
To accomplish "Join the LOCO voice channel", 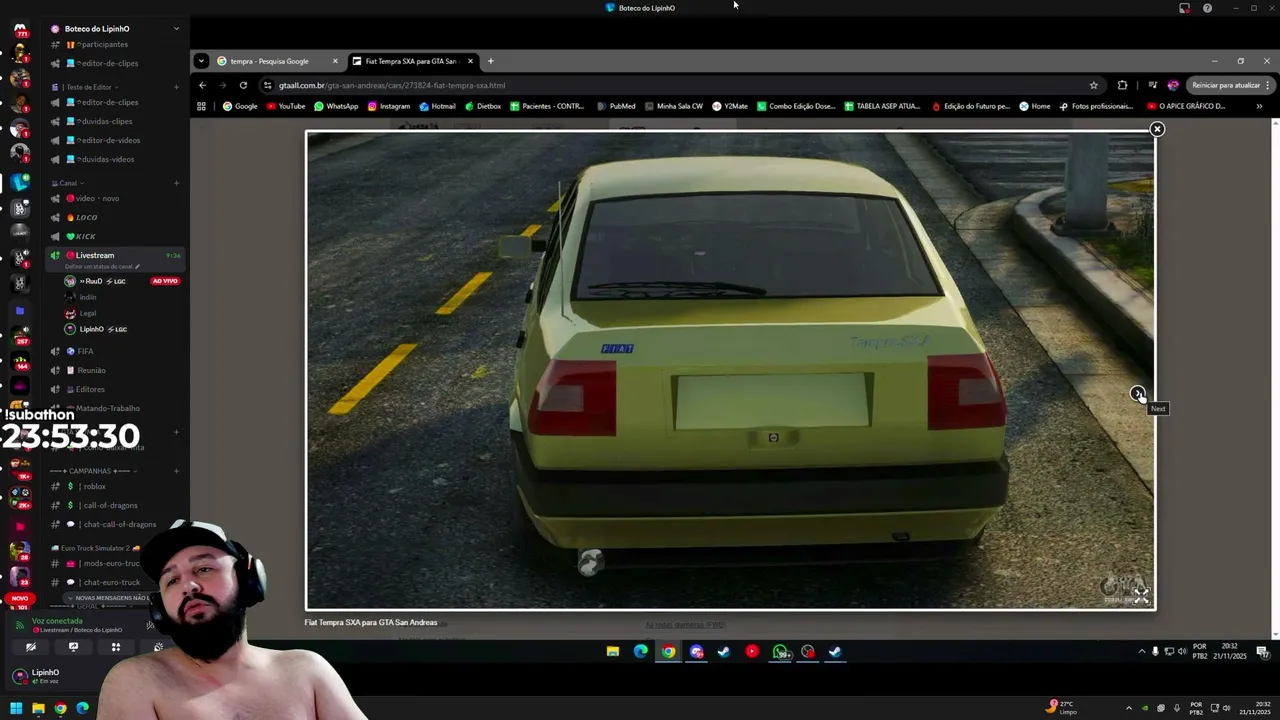I will click(x=115, y=217).
